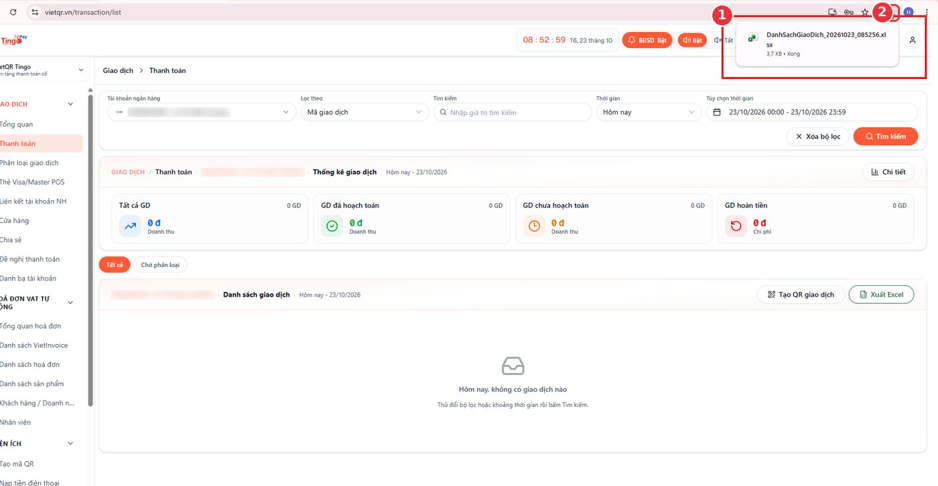Open Liên kết tài khoản NH
The width and height of the screenshot is (938, 486).
pos(33,201)
